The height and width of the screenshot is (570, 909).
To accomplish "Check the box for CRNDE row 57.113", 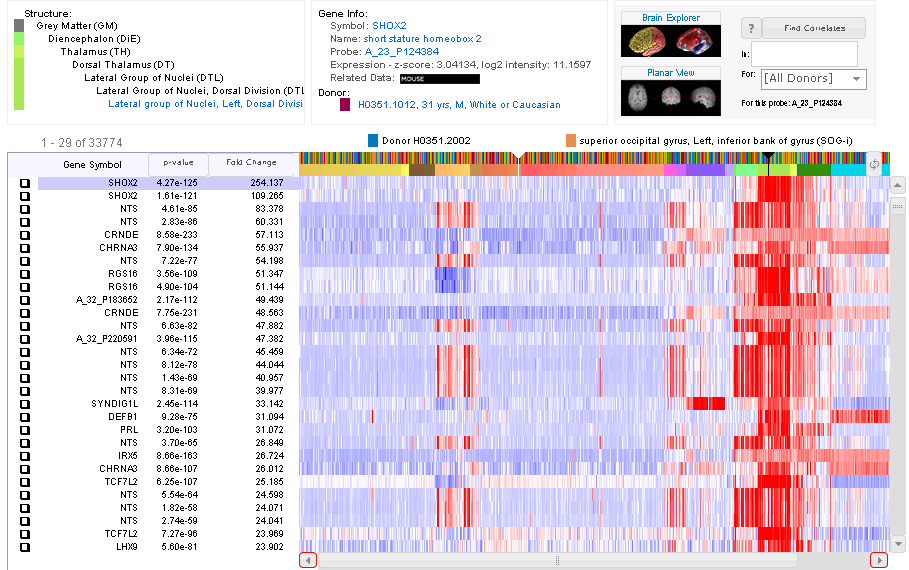I will coord(25,235).
